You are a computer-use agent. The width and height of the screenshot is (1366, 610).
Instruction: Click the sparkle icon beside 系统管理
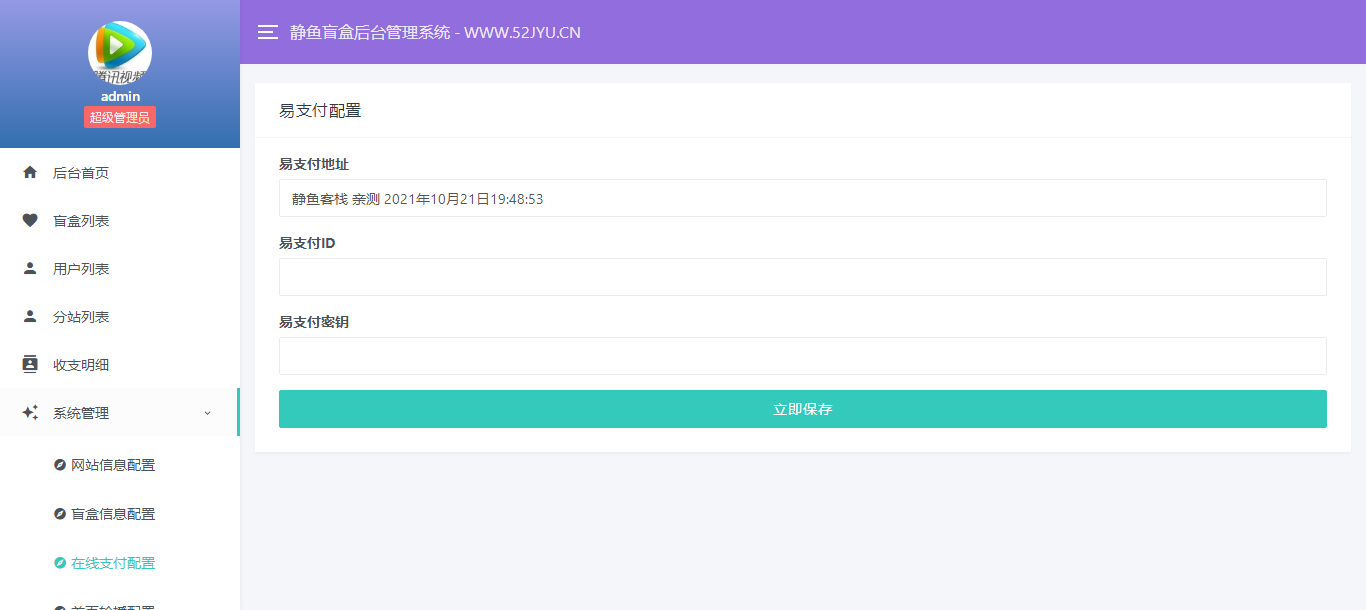click(30, 413)
